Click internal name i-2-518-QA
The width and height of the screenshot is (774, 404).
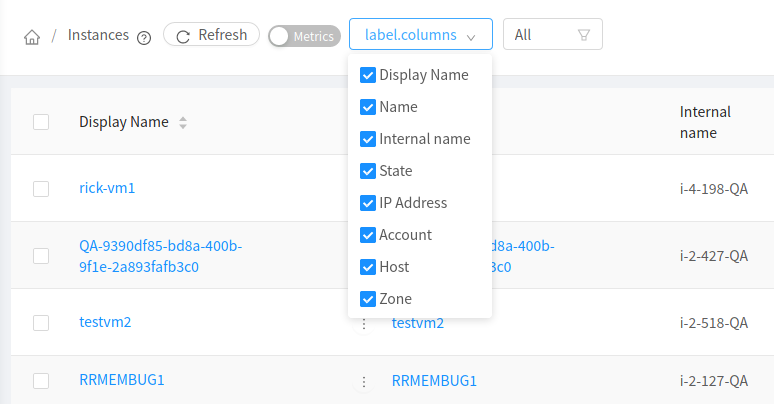pyautogui.click(x=714, y=323)
